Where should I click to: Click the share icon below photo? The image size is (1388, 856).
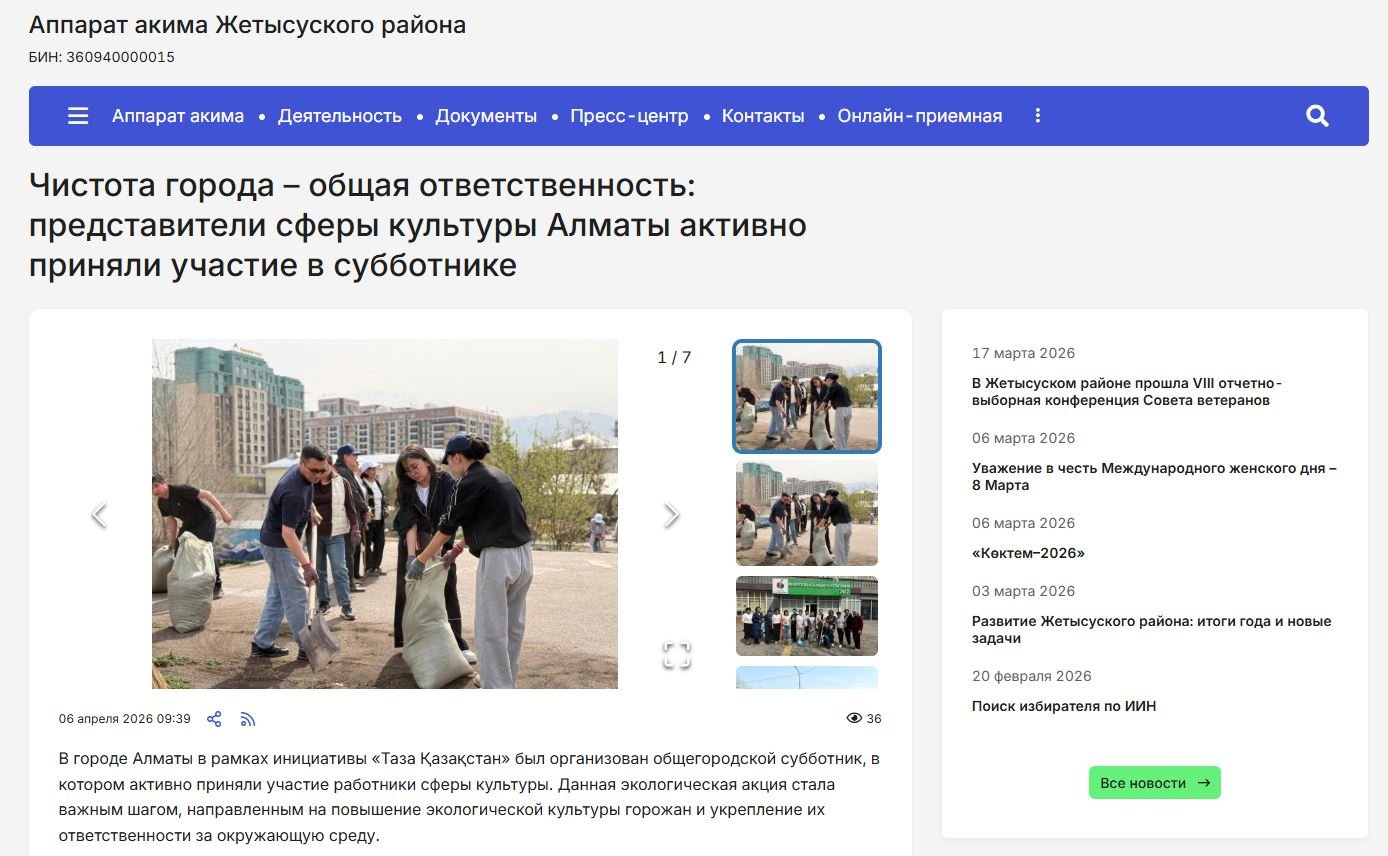[214, 719]
